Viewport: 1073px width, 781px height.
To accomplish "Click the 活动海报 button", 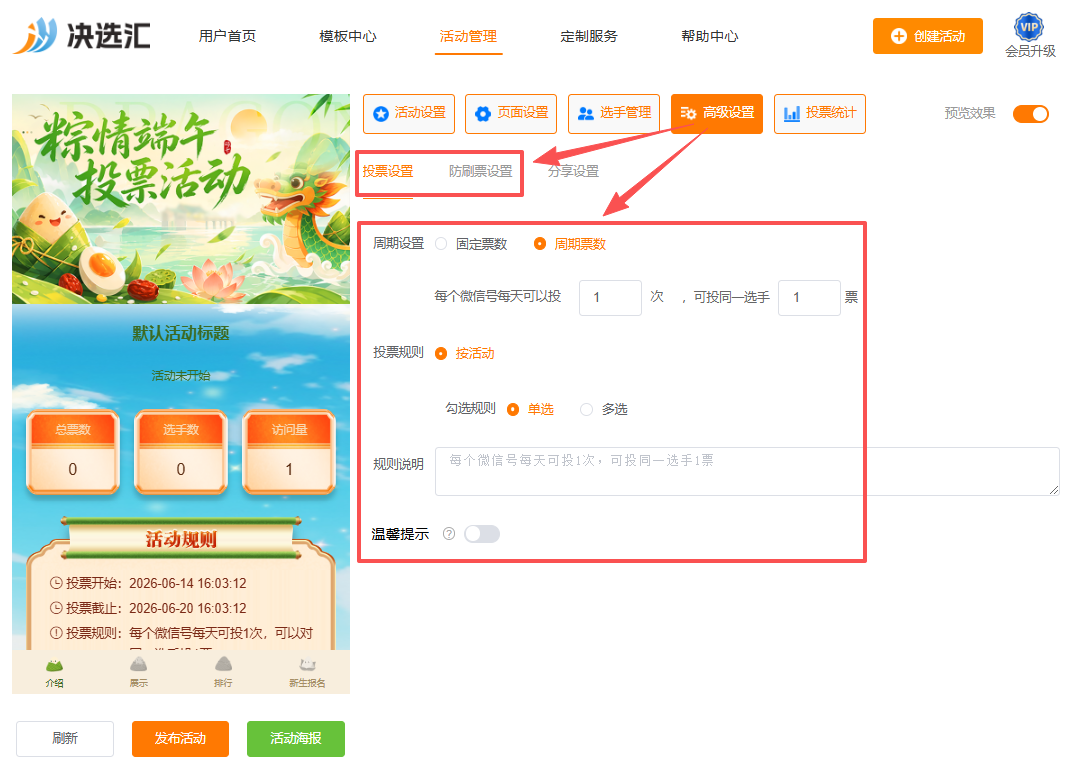I will pos(296,739).
